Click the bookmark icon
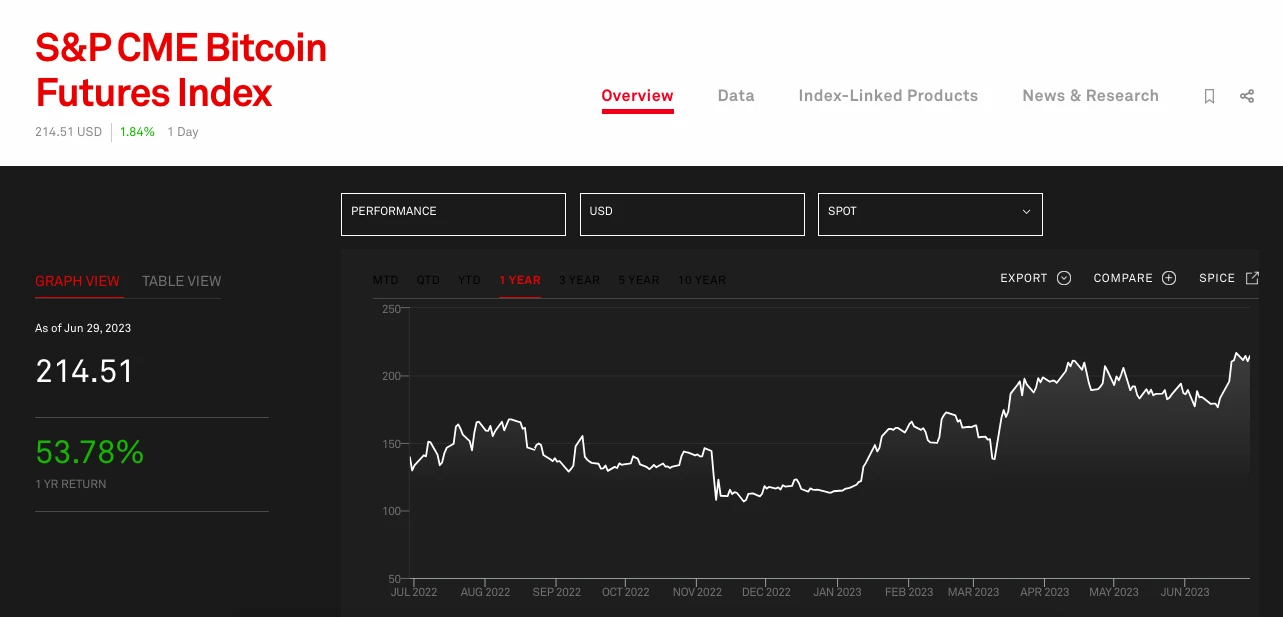The width and height of the screenshot is (1283, 617). 1209,96
